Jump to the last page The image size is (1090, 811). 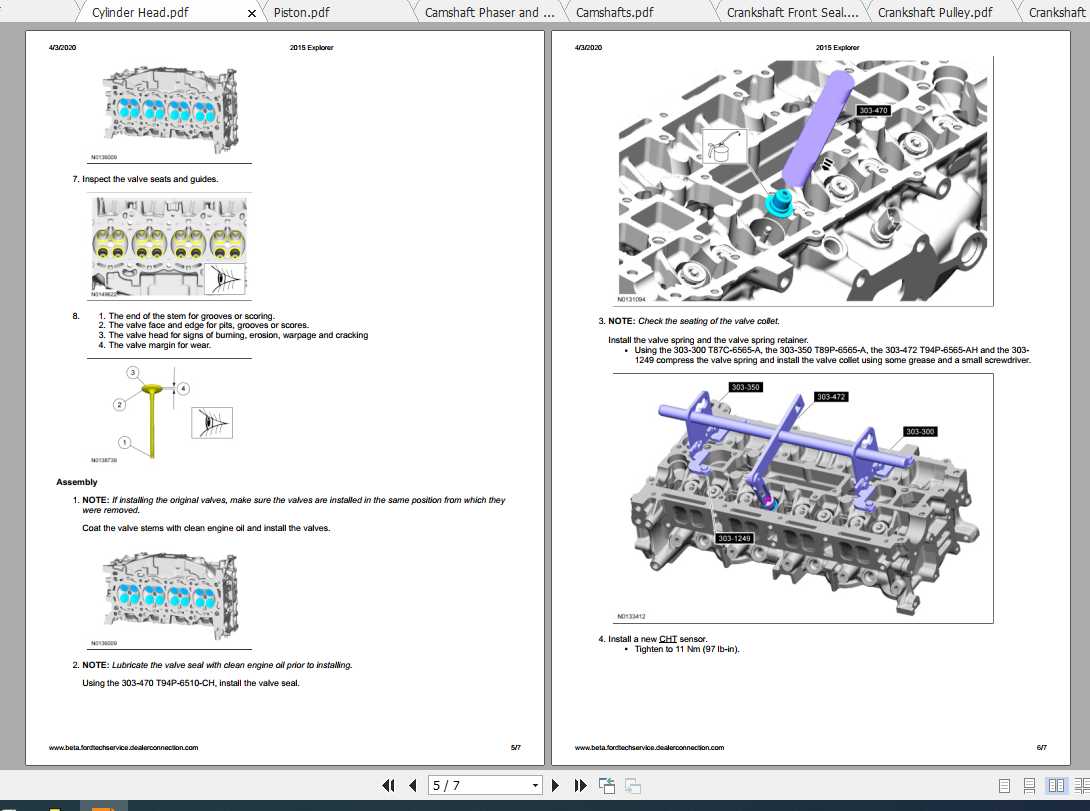[581, 786]
